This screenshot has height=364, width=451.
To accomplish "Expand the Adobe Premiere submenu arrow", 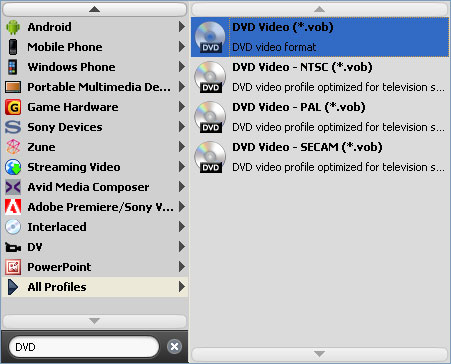I will 182,207.
